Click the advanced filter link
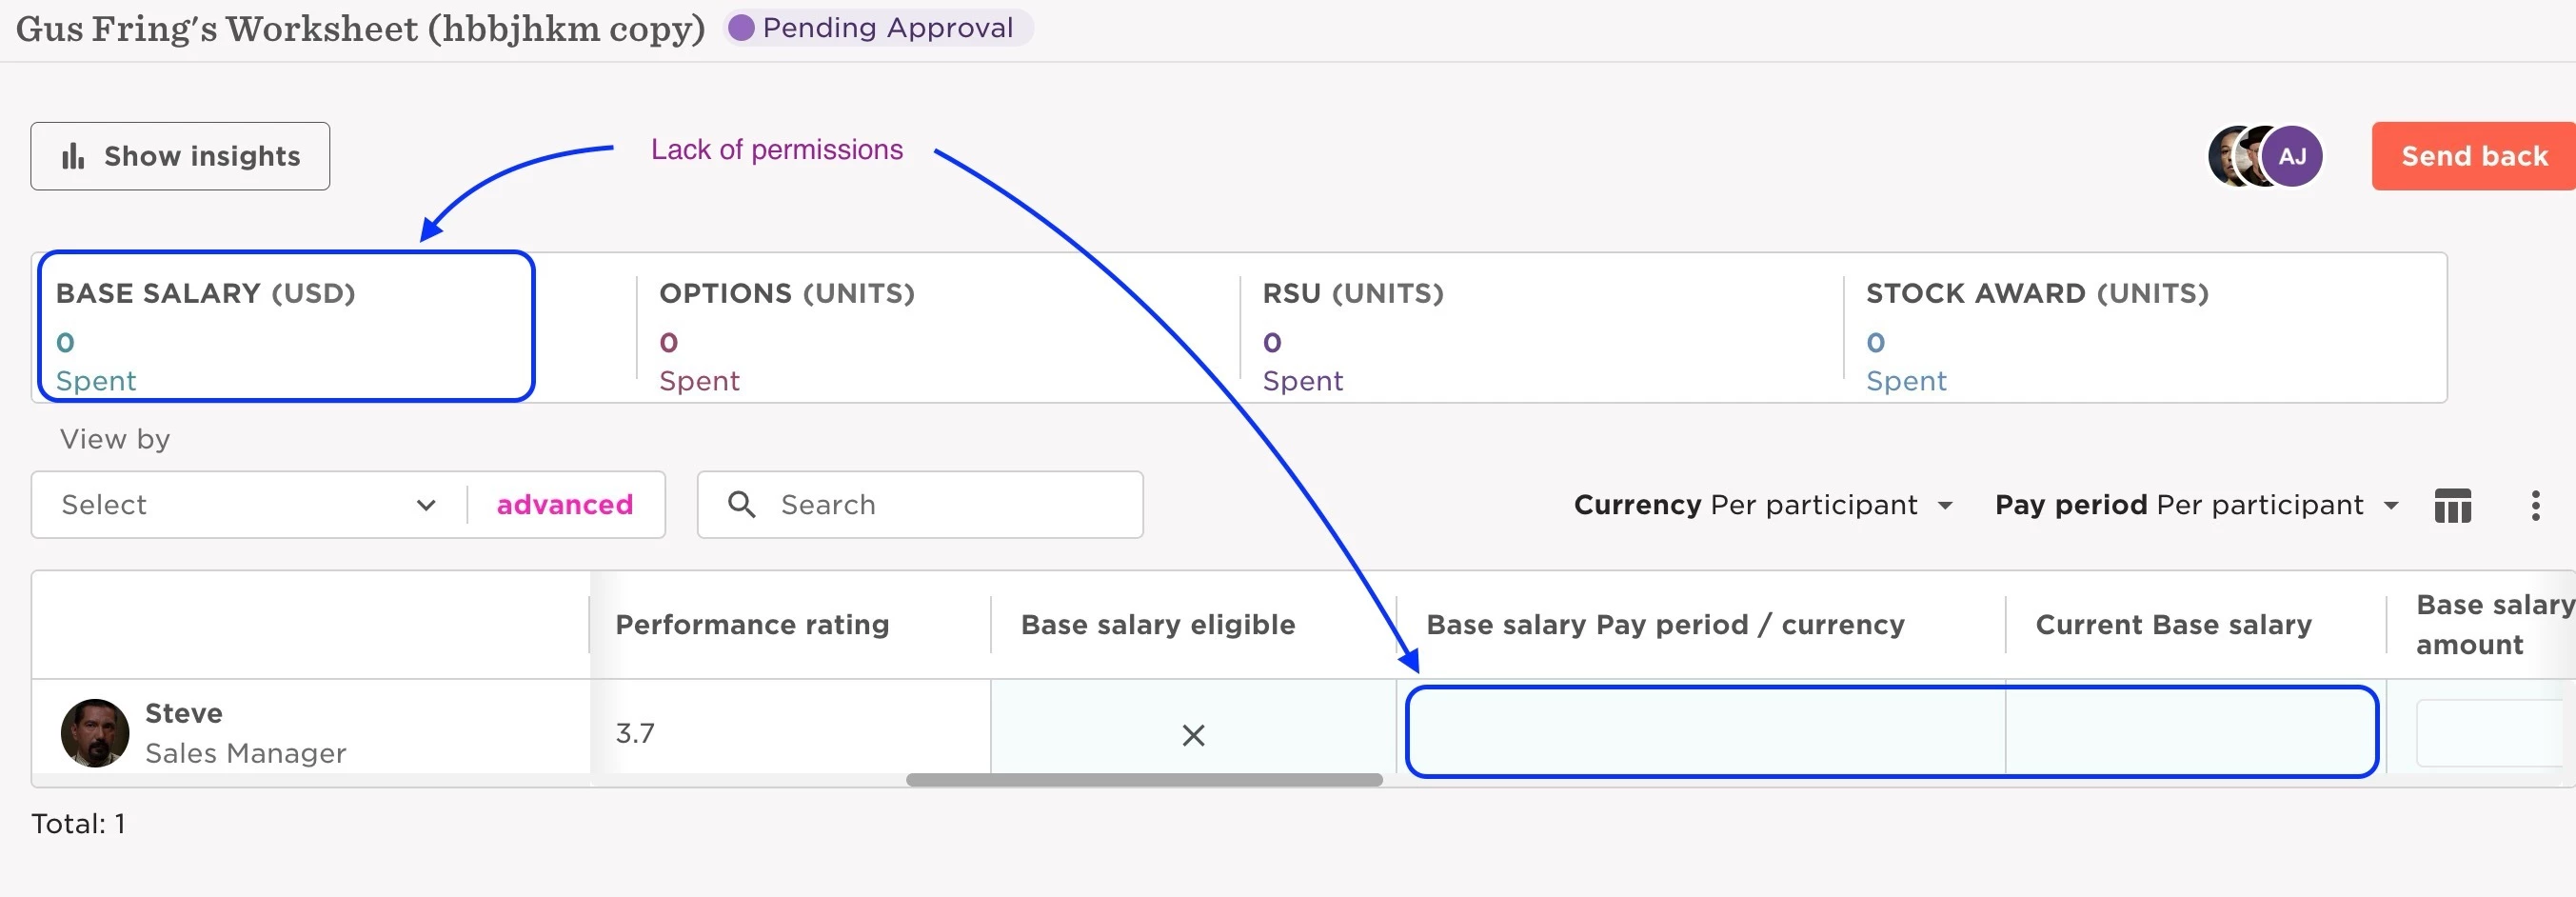2576x897 pixels. (x=565, y=504)
